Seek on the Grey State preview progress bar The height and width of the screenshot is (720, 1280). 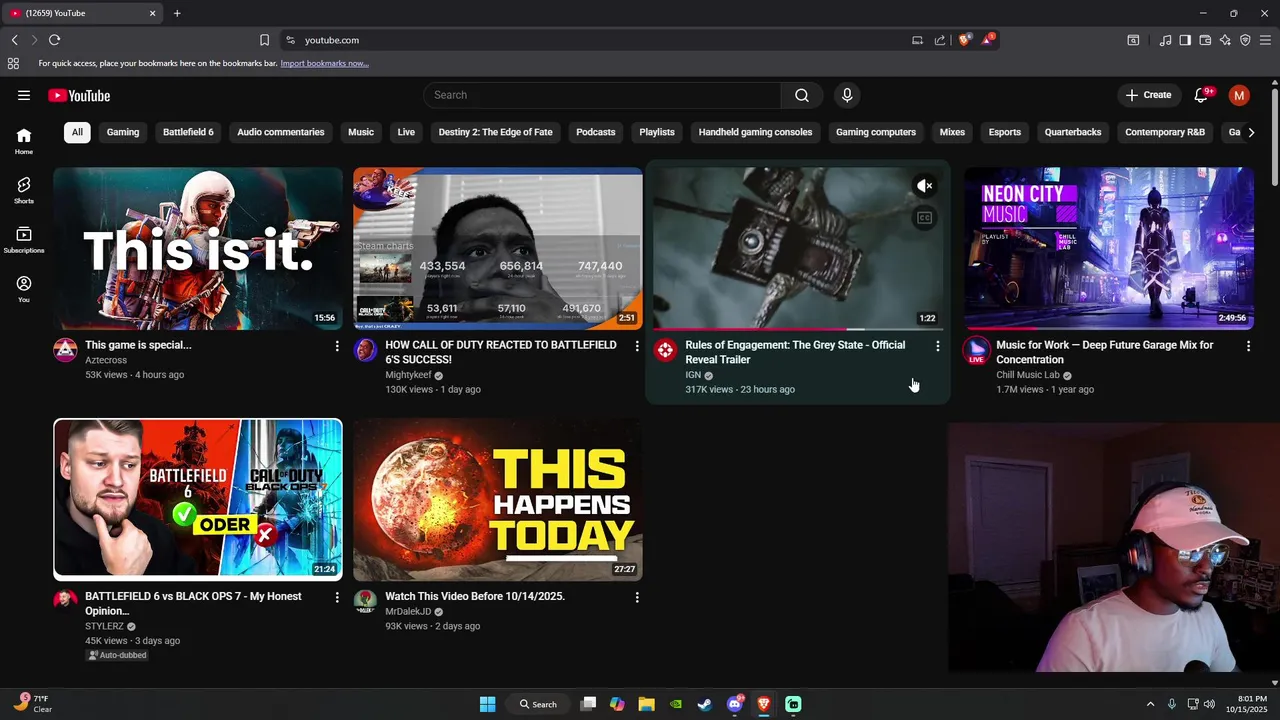pyautogui.click(x=798, y=328)
